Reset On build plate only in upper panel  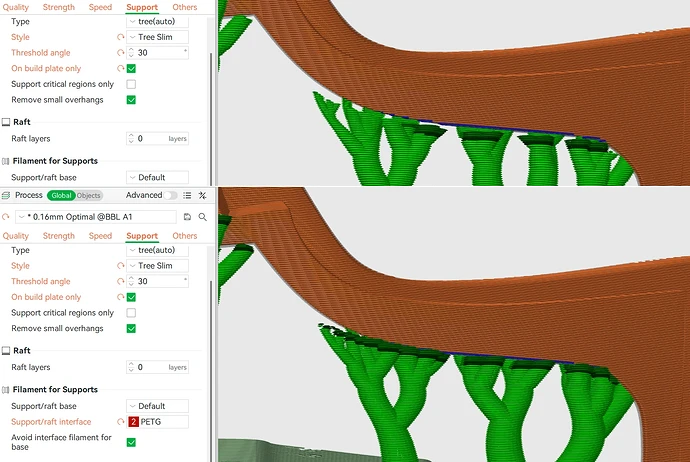pos(121,68)
